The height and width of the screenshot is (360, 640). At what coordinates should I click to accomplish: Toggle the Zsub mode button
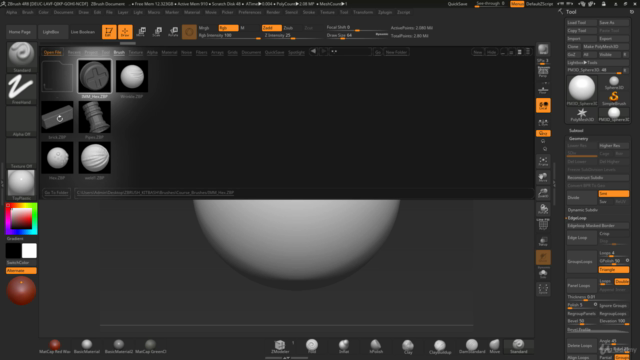[x=288, y=28]
